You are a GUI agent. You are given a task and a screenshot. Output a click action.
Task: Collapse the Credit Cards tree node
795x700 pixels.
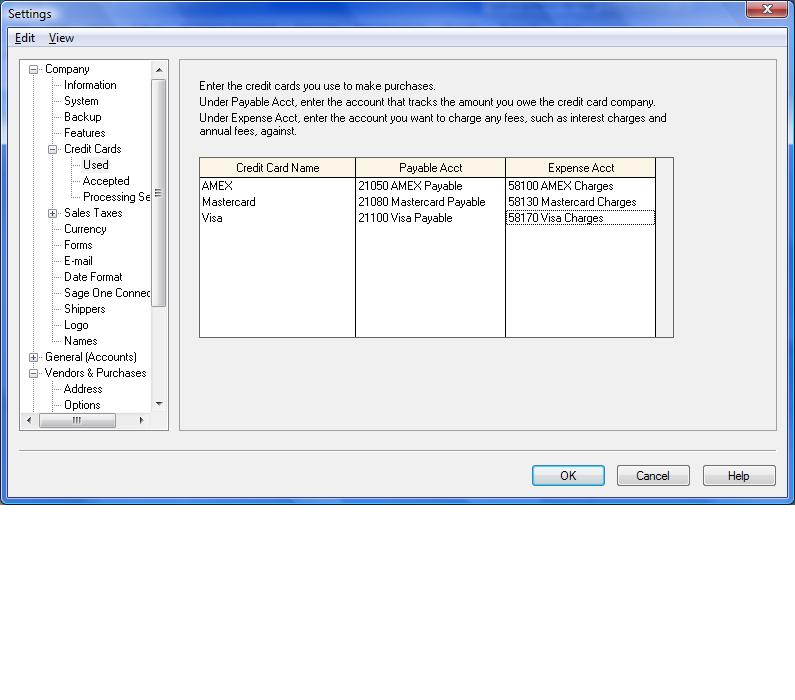click(x=52, y=150)
